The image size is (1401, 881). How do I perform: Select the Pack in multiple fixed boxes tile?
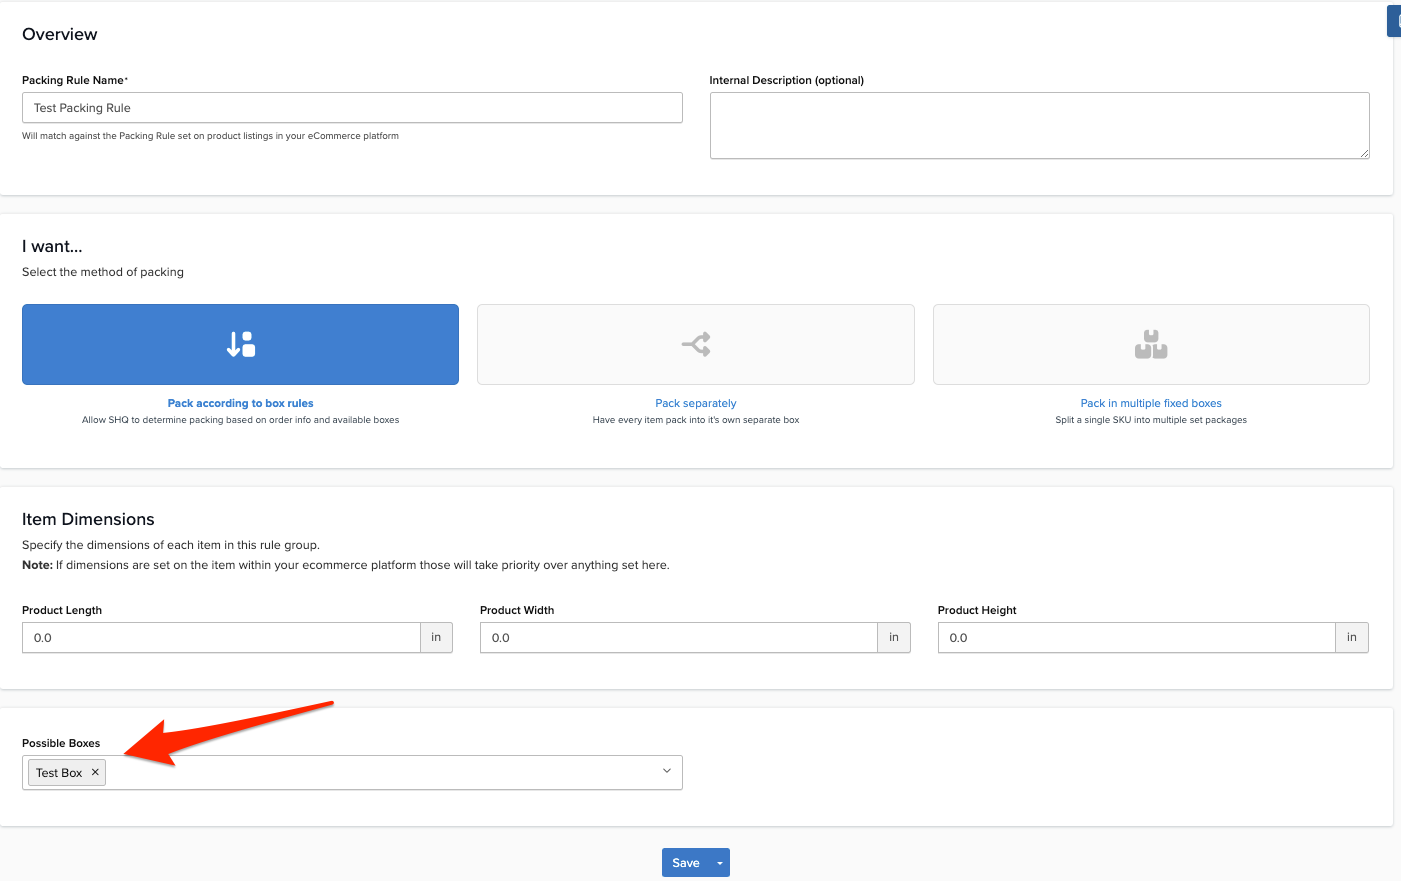point(1150,344)
